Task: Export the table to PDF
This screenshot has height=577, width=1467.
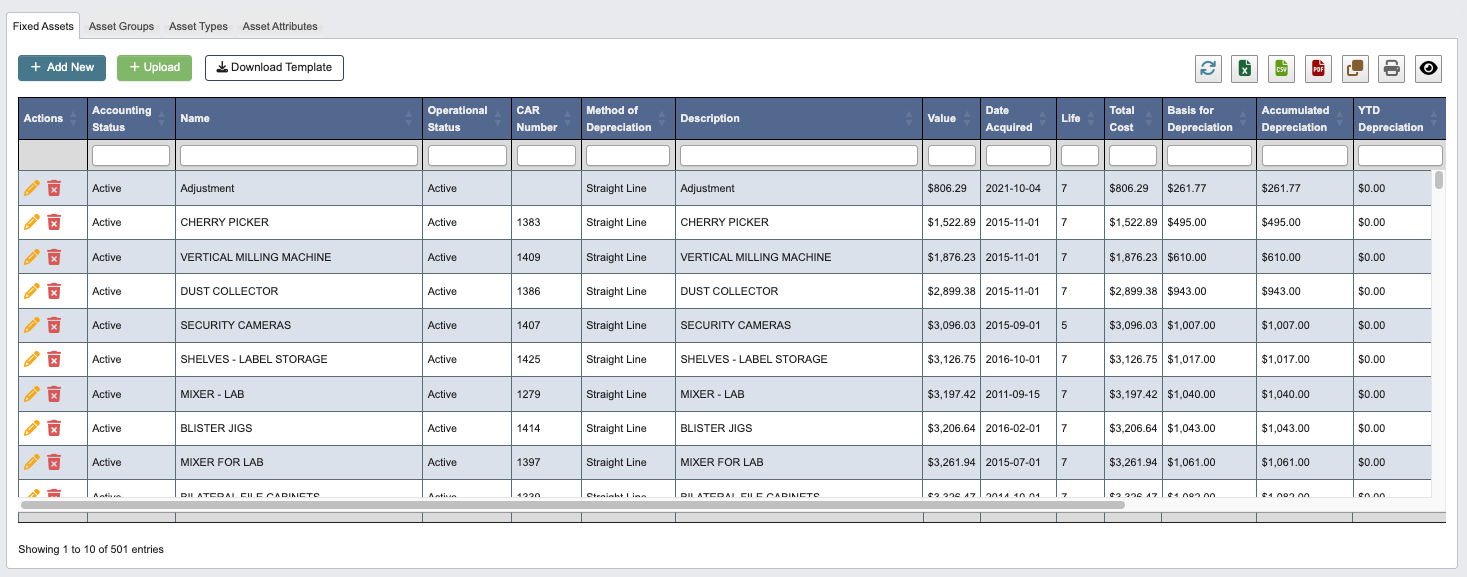Action: click(1318, 68)
